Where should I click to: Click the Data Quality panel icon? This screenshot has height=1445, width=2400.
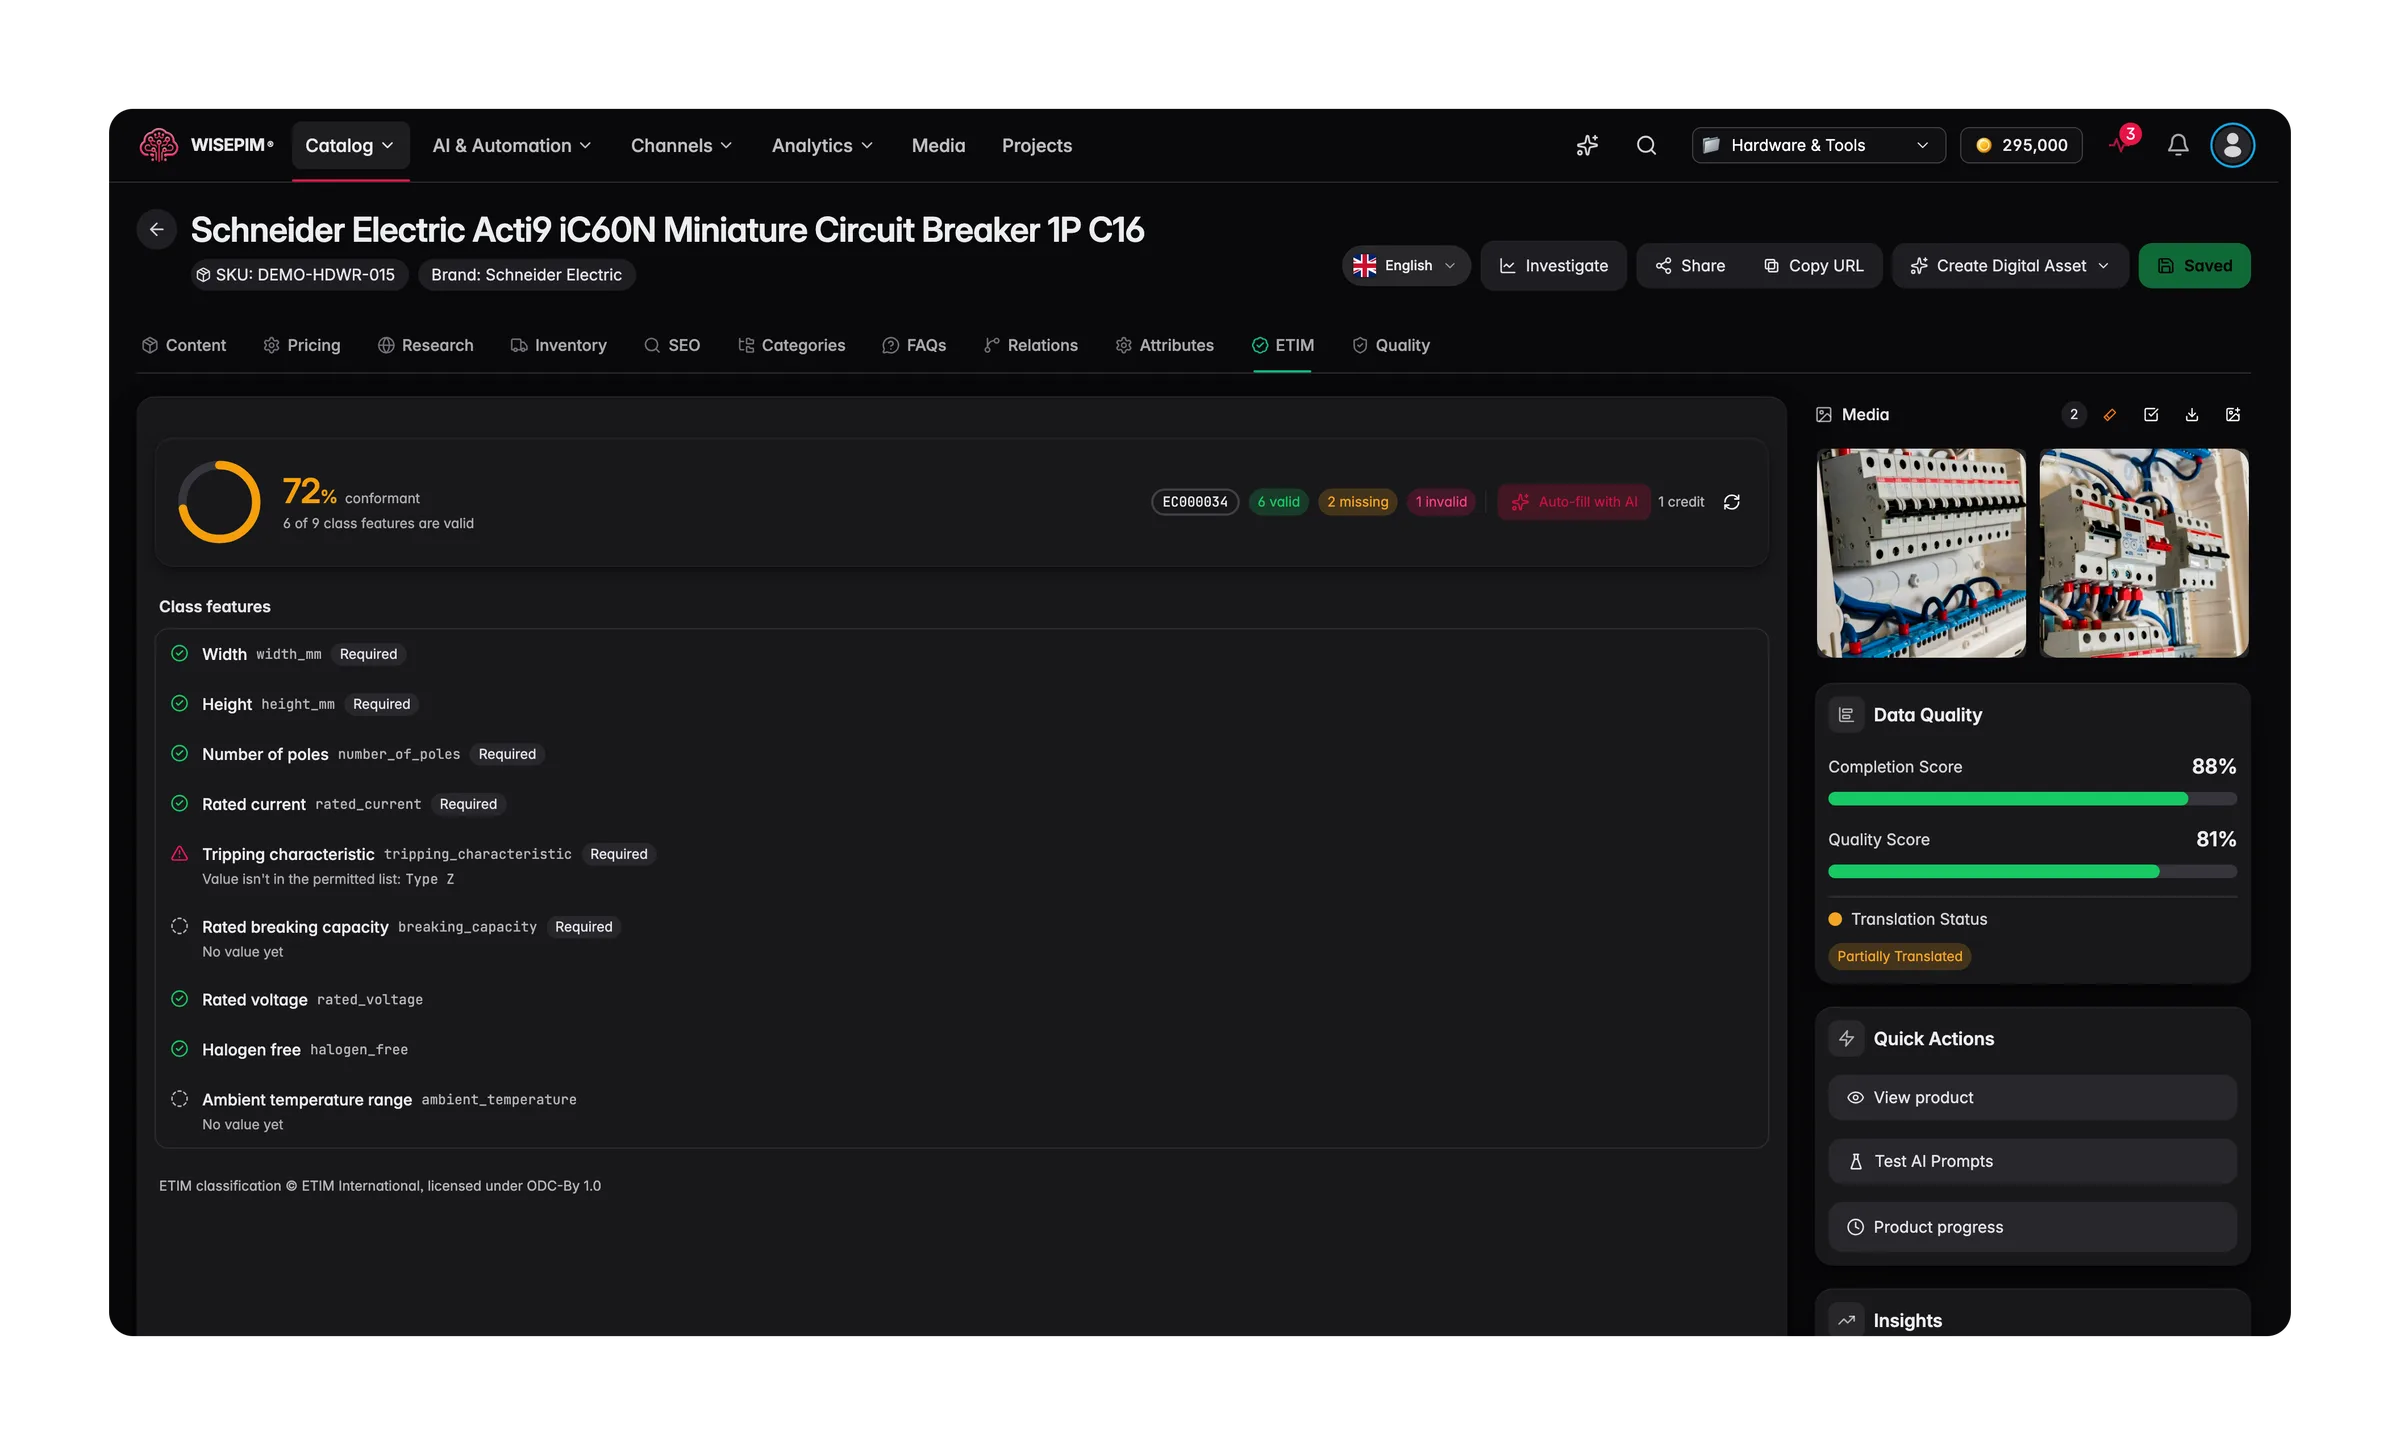(x=1846, y=715)
